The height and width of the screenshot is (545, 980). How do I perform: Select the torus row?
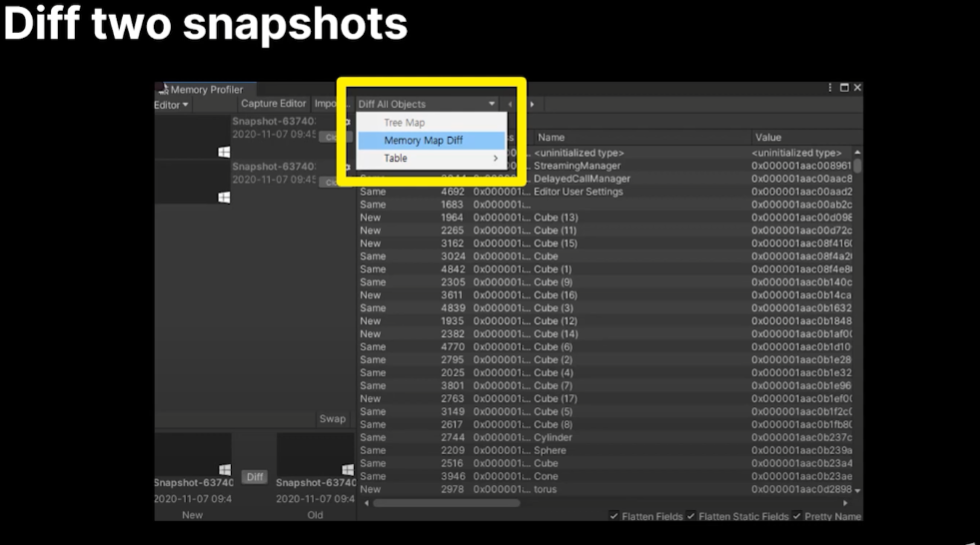(x=605, y=489)
